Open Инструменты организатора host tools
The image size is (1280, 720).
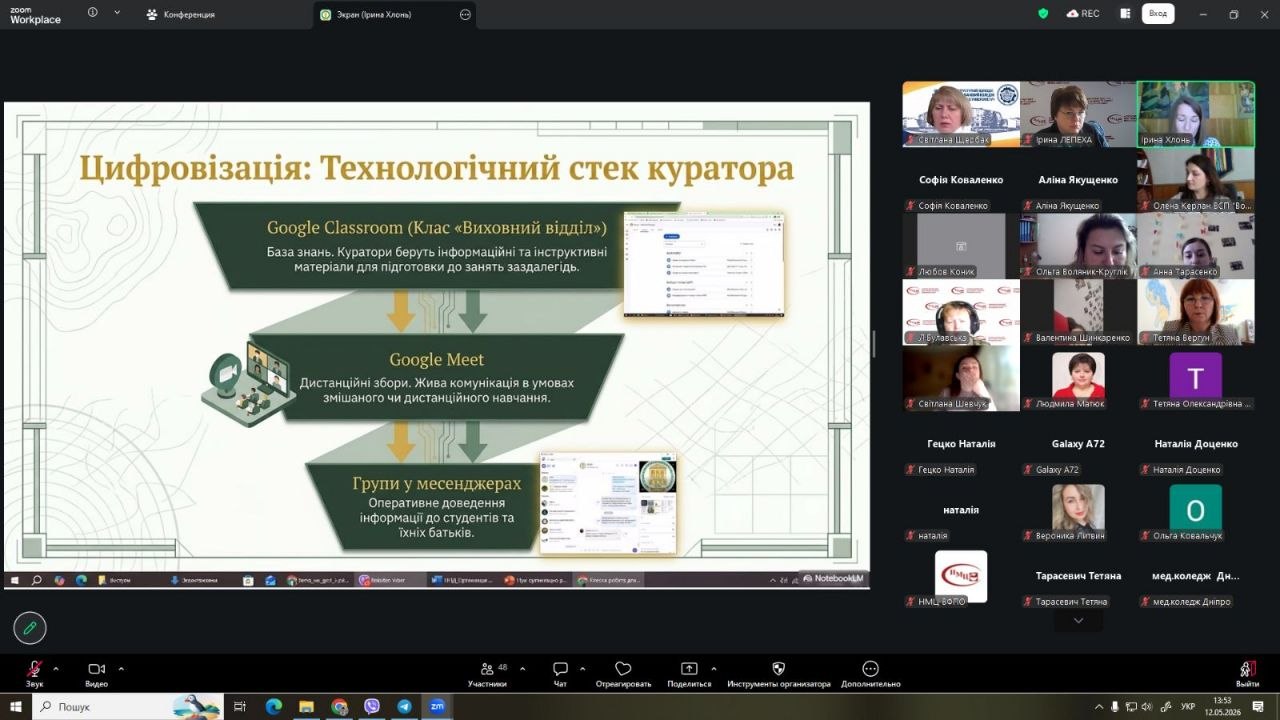[779, 673]
